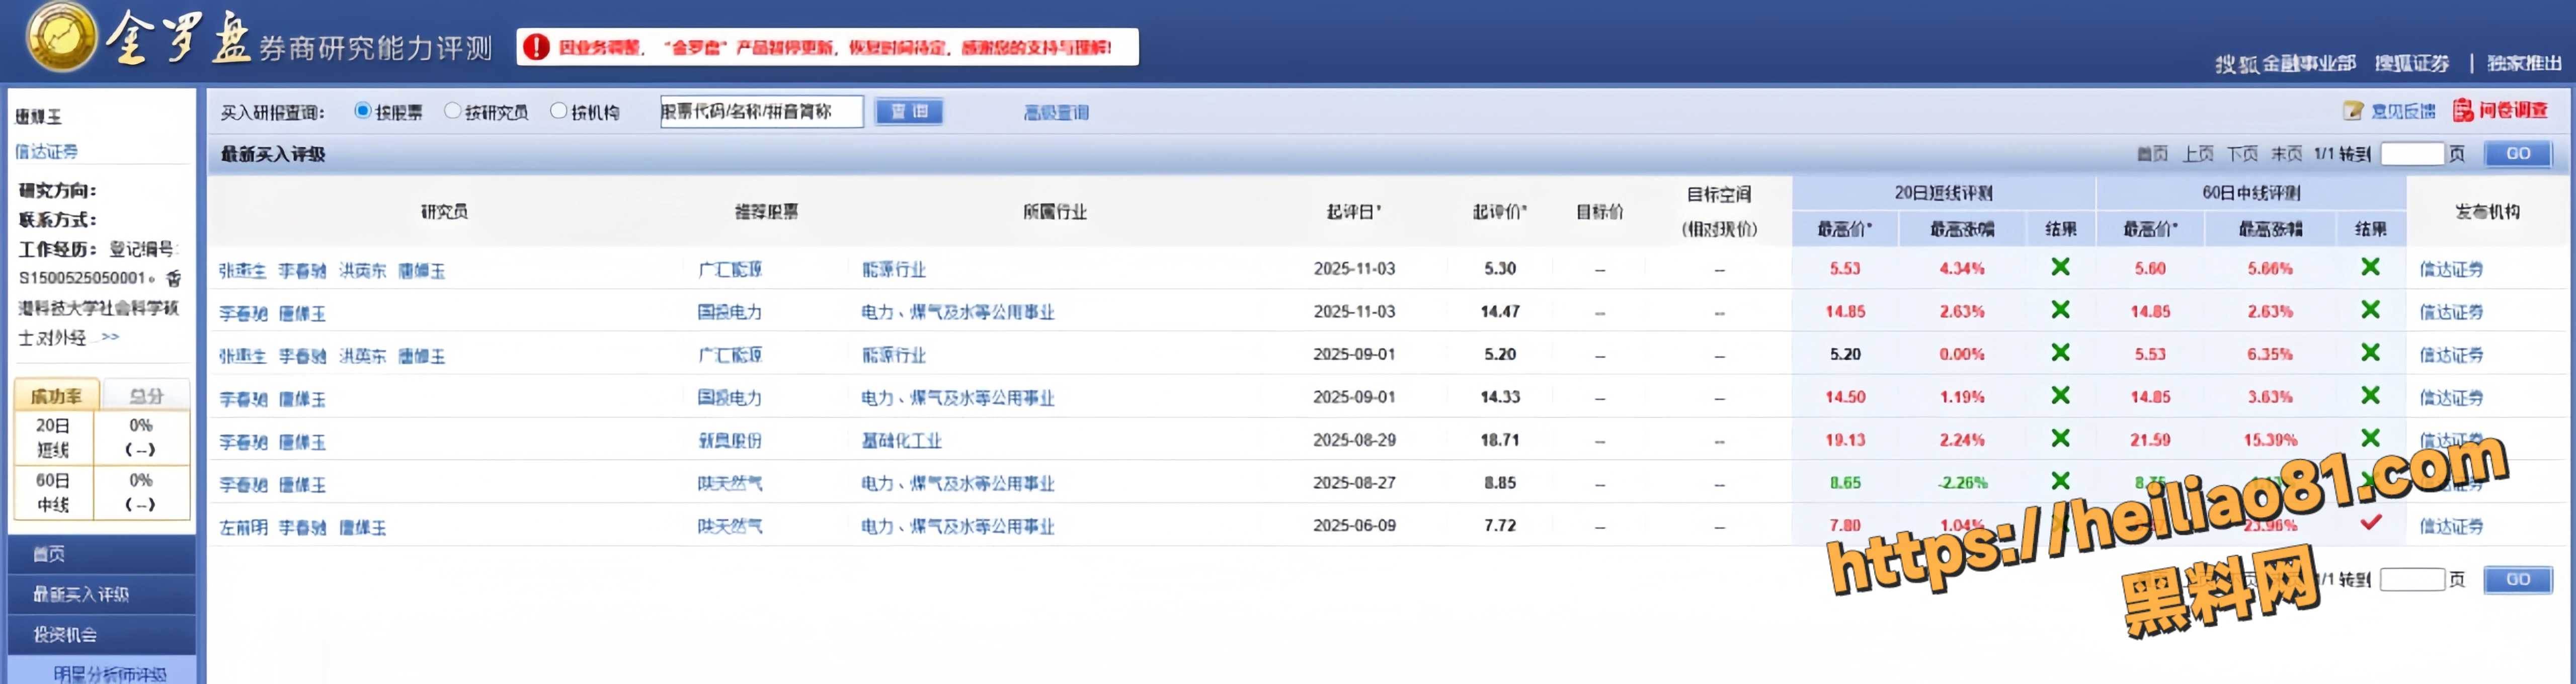Click the 60日 result X icon in the 2025-11-03 广汇能源 row
Viewport: 2576px width, 684px height.
[2370, 267]
